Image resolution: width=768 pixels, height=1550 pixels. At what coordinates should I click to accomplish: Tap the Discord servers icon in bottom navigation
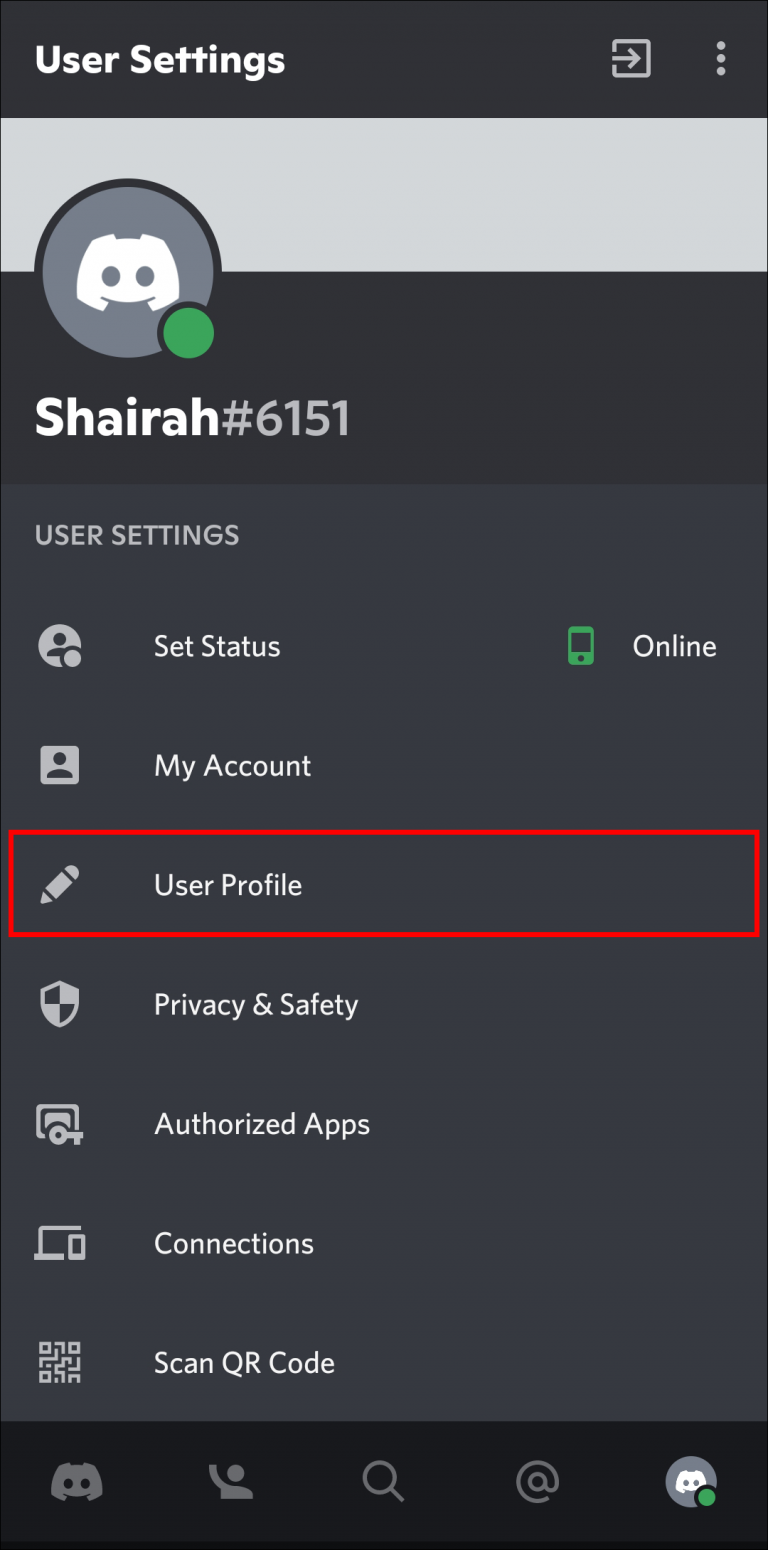coord(77,1482)
